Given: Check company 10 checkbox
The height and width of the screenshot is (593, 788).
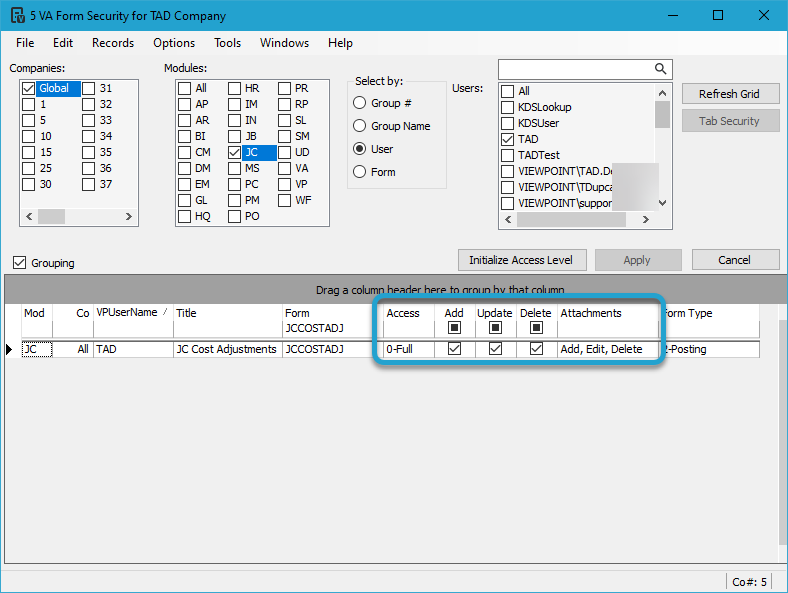Looking at the screenshot, I should (x=29, y=136).
